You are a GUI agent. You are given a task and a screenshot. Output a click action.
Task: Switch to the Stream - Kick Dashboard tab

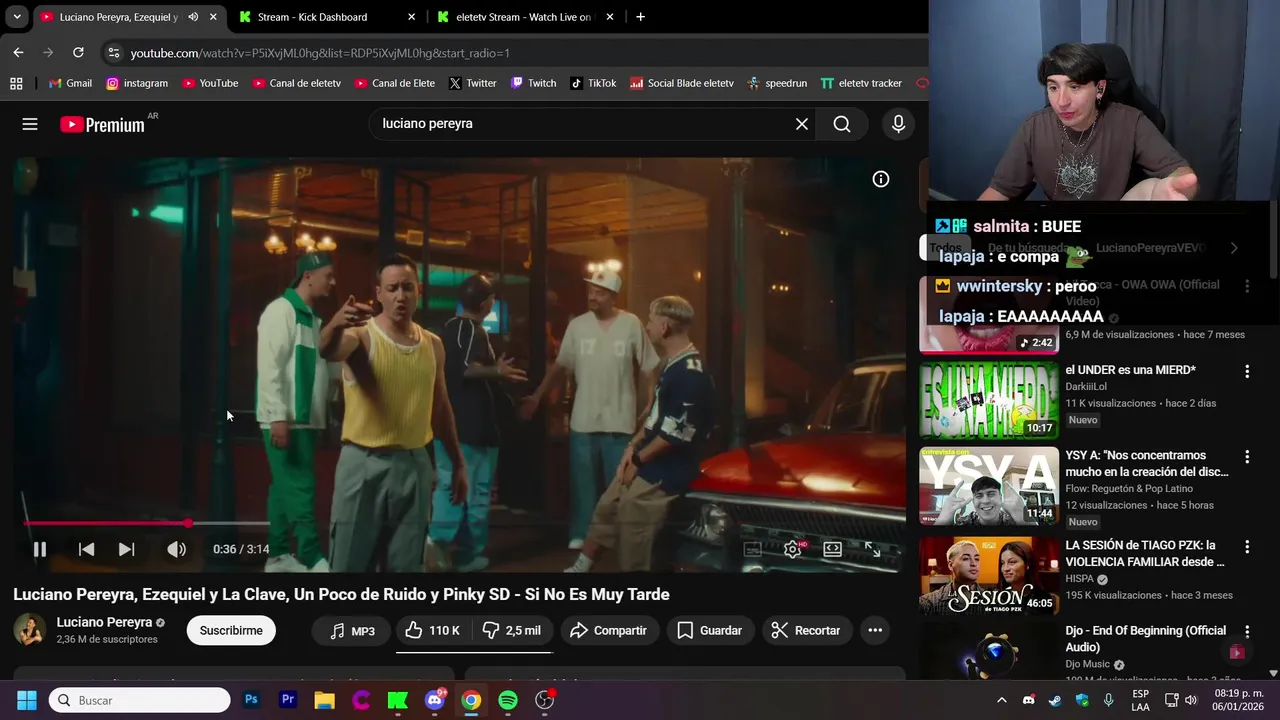[x=325, y=17]
